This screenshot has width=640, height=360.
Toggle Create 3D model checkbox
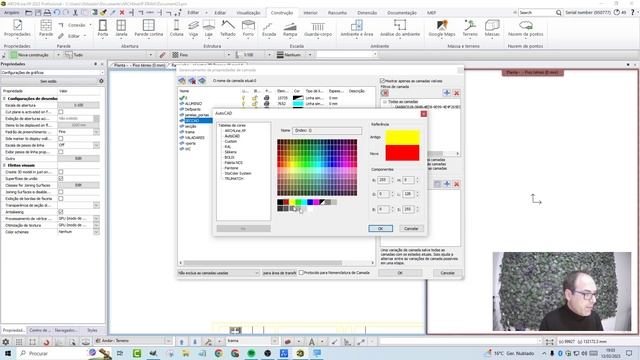[61, 172]
